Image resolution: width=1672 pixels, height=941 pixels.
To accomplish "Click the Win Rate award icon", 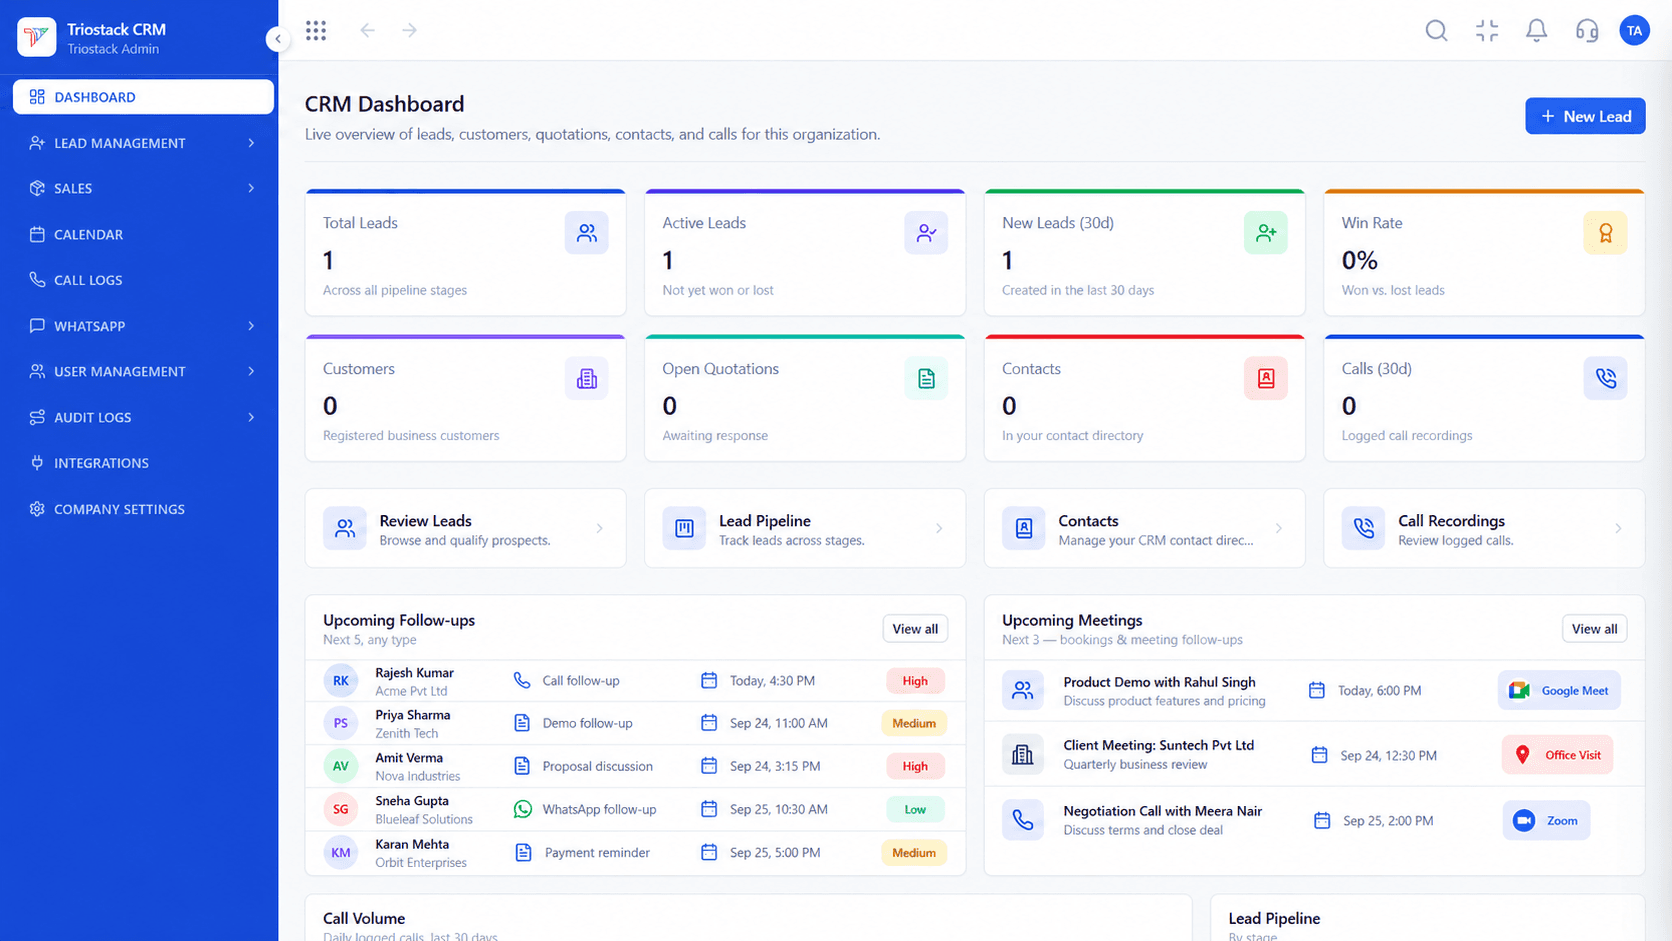I will (1605, 233).
